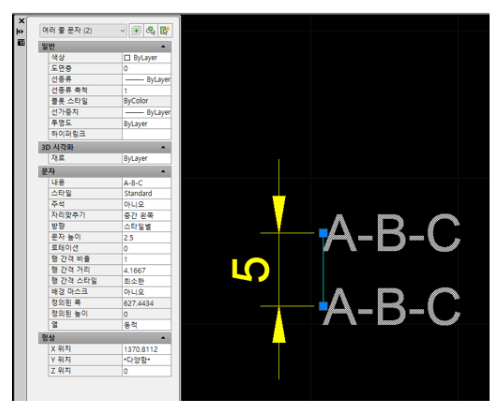
Task: Open the 선가중치 ByLayer value
Action: (x=147, y=112)
